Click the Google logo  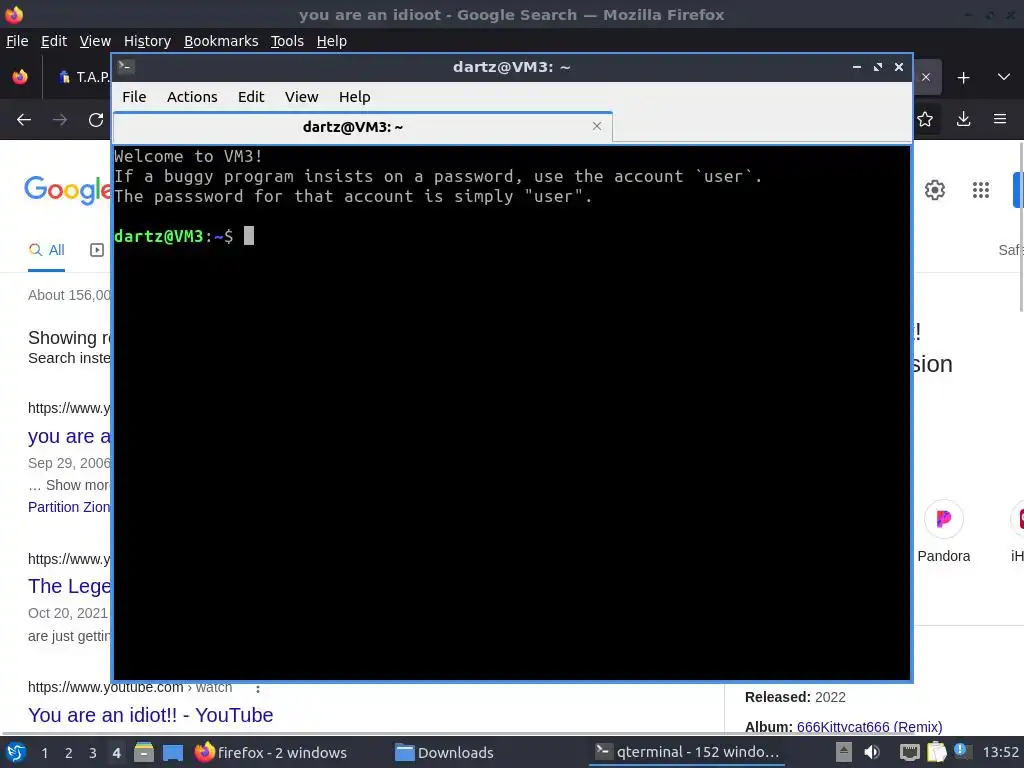coord(68,190)
